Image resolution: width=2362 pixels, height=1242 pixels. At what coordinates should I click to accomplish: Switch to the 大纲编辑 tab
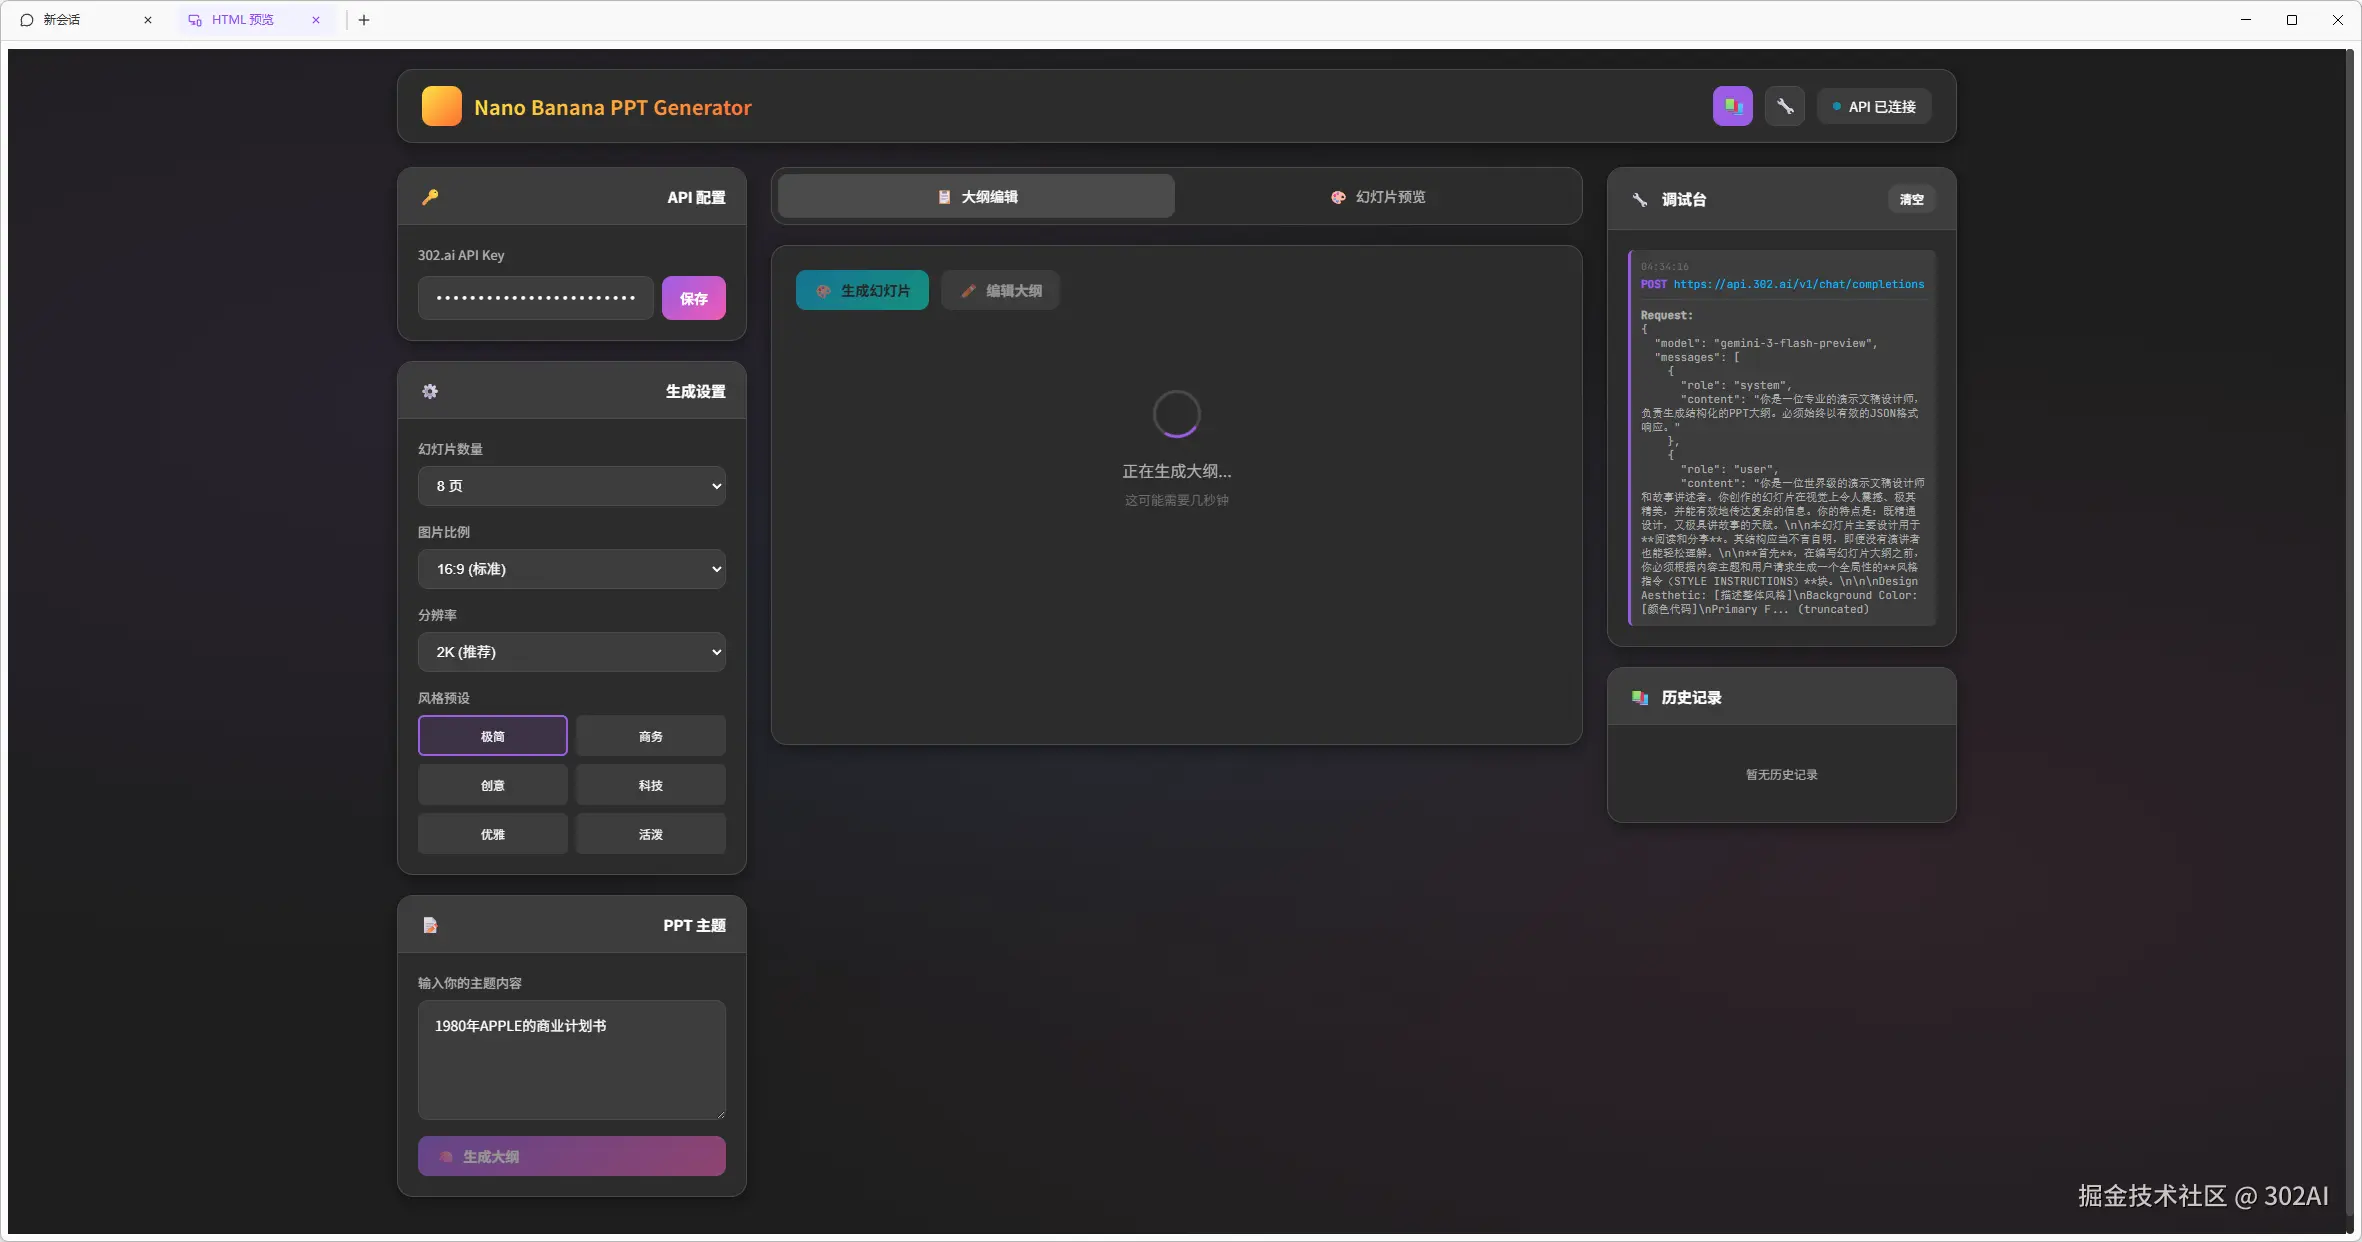pyautogui.click(x=976, y=197)
